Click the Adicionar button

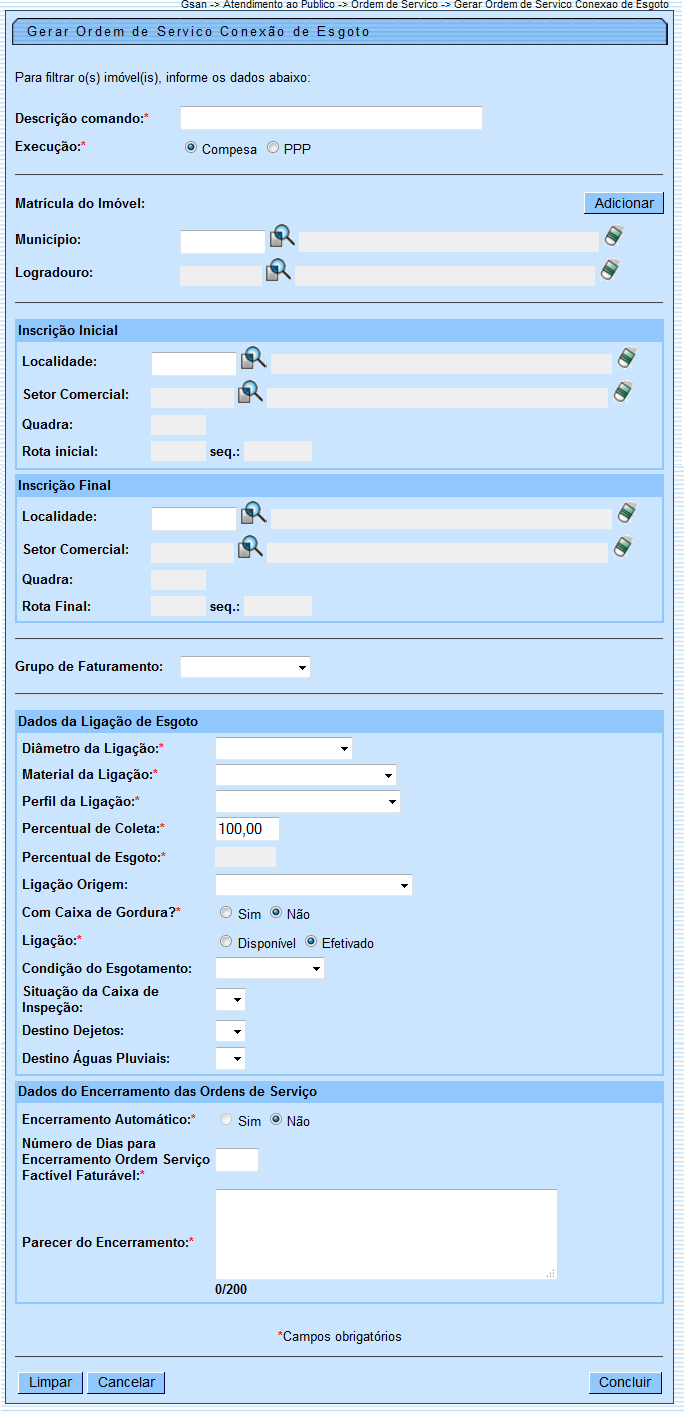pos(624,203)
